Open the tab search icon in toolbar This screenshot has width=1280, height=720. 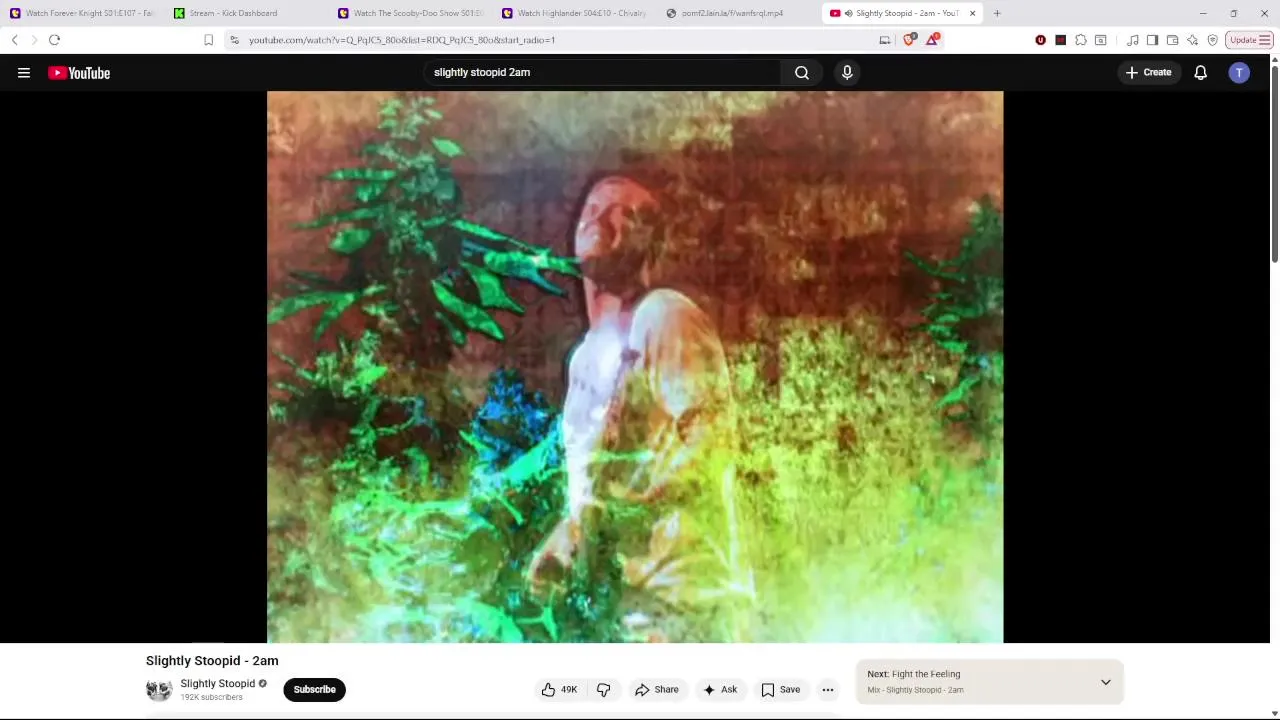tap(1101, 40)
